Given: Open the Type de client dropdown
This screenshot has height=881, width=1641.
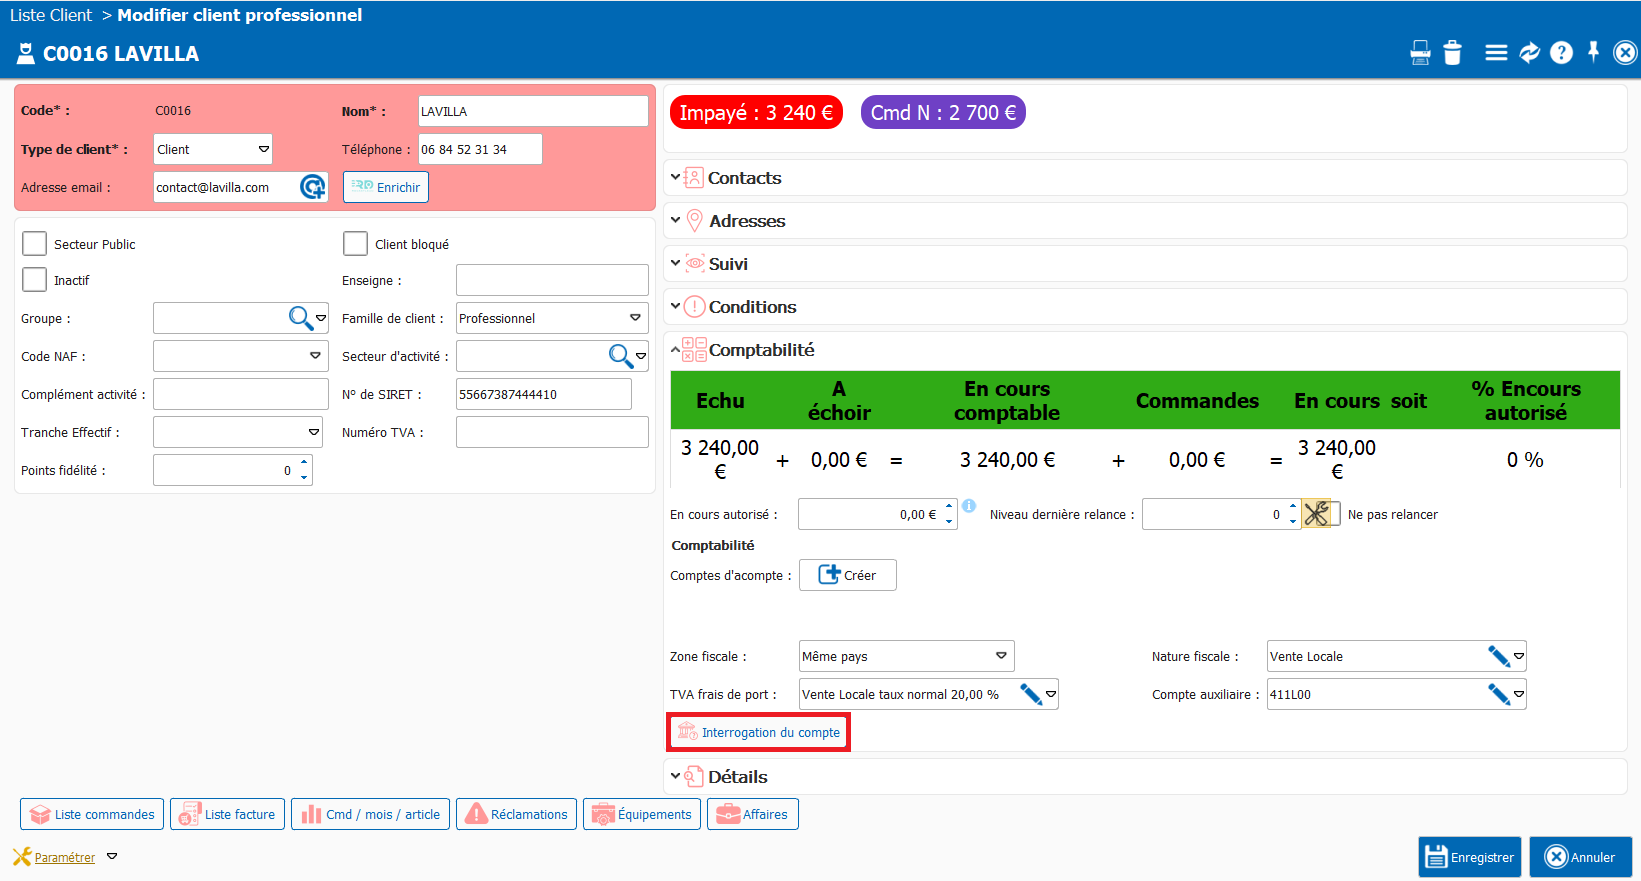Looking at the screenshot, I should [213, 149].
